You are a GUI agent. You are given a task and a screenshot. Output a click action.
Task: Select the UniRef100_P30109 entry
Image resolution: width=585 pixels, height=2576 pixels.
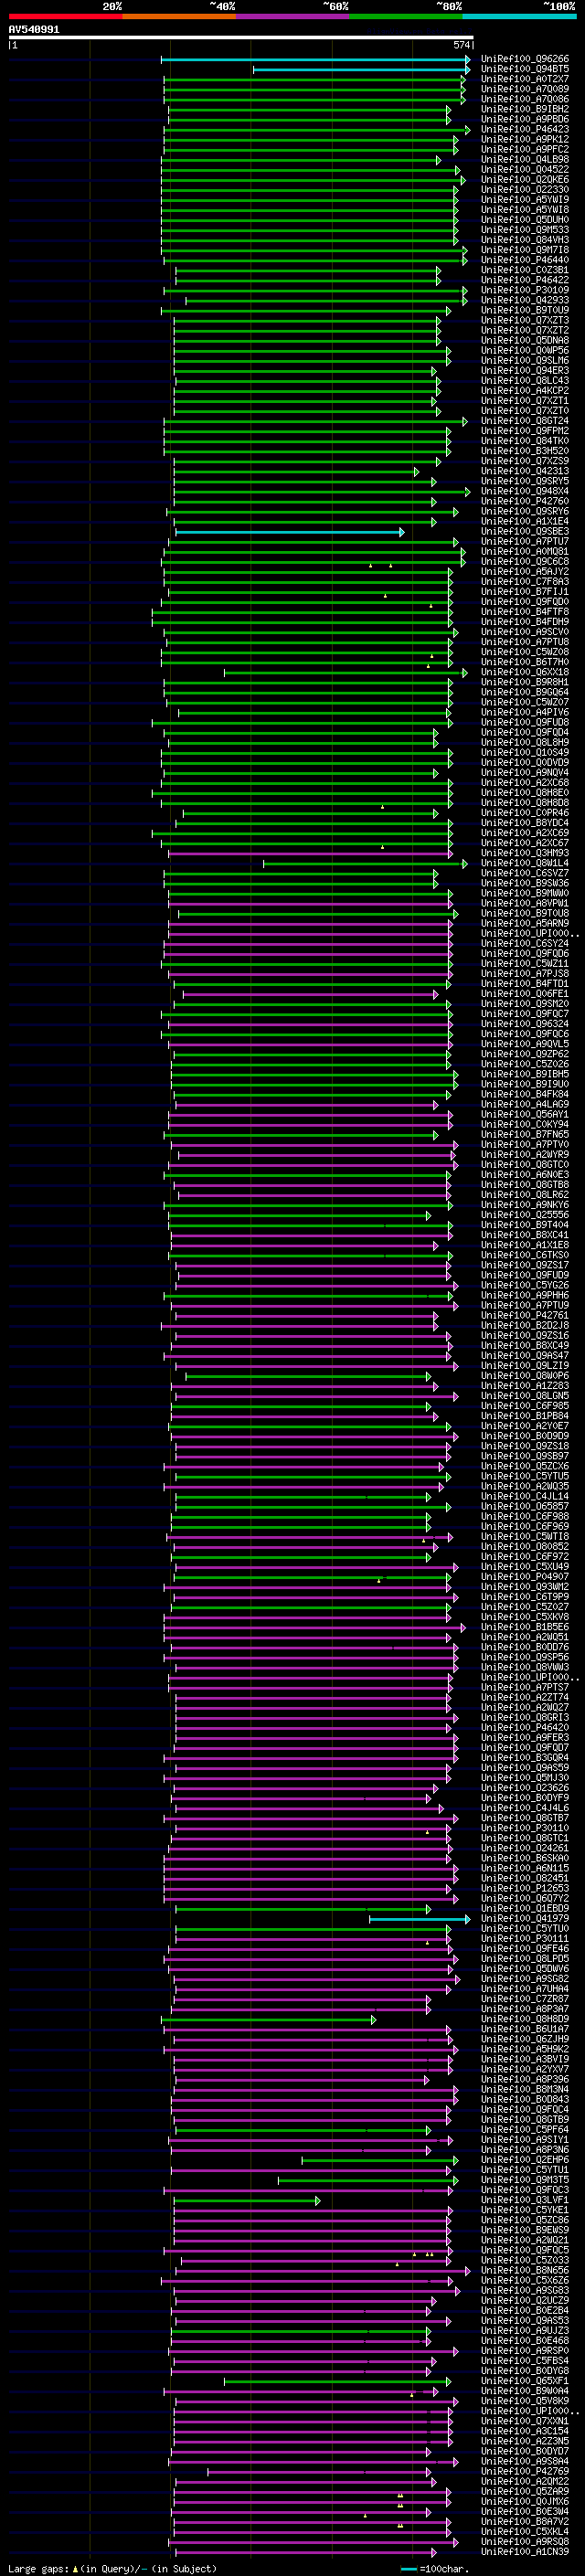pyautogui.click(x=525, y=291)
